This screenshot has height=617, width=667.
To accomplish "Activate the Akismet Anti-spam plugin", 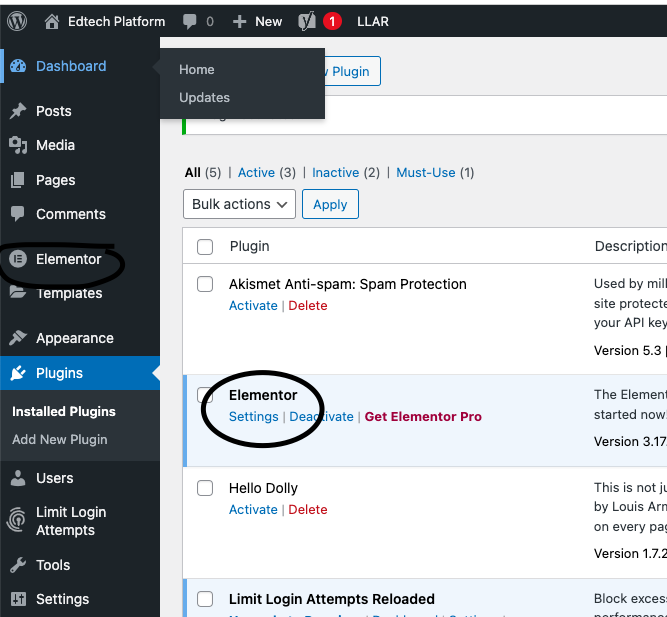I will tap(253, 306).
